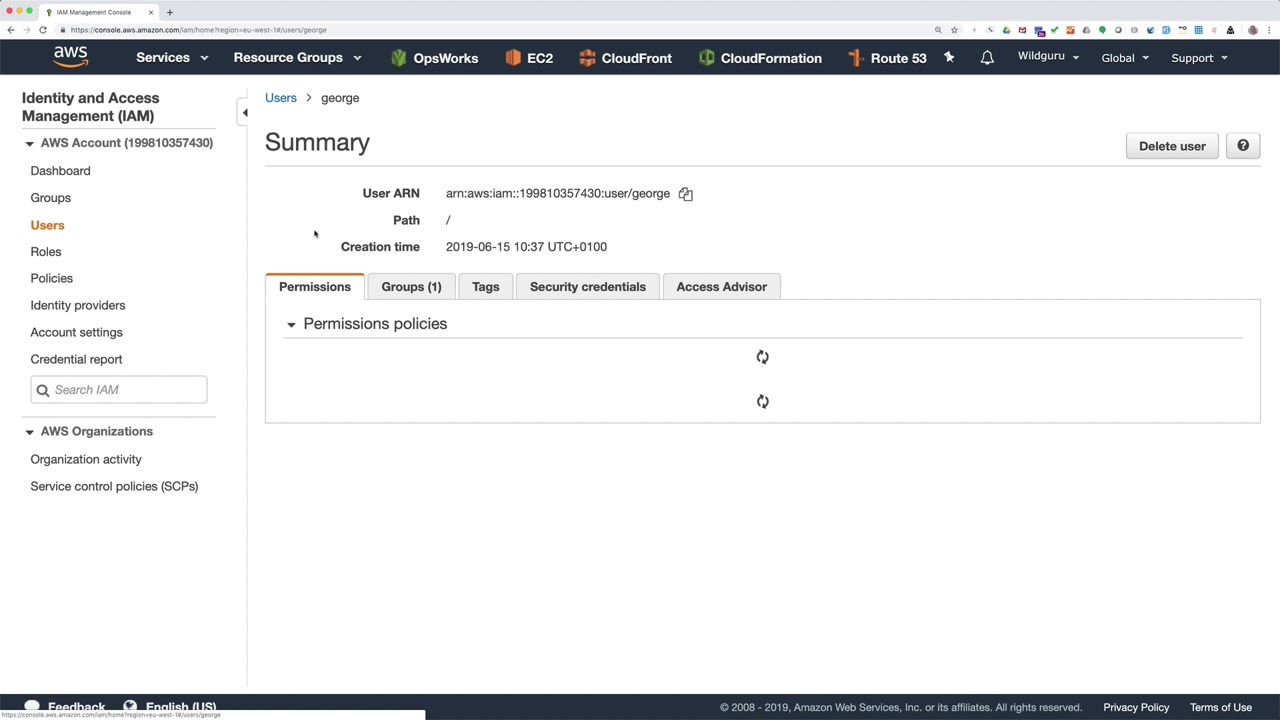Collapse the AWS Organizations section
The width and height of the screenshot is (1280, 720).
tap(29, 432)
